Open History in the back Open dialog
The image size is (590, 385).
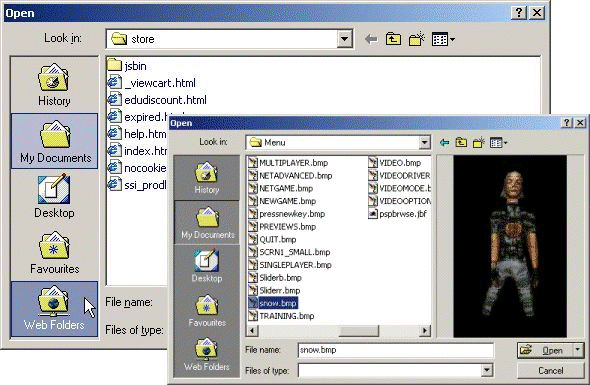pos(54,85)
